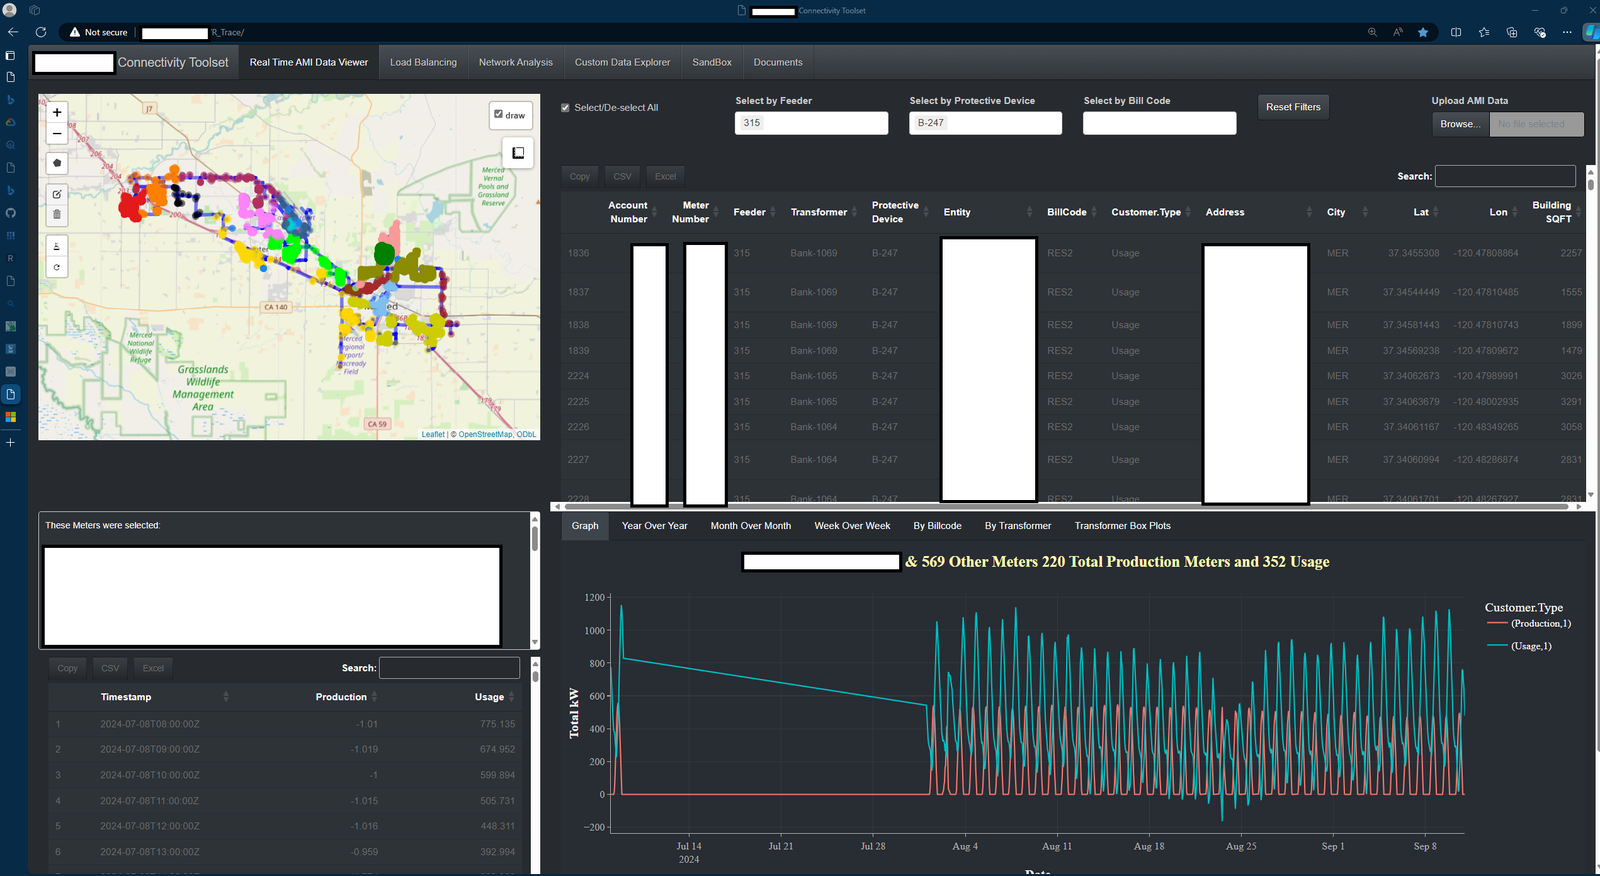The height and width of the screenshot is (876, 1600).
Task: Click the meter table Search field
Action: (1505, 176)
